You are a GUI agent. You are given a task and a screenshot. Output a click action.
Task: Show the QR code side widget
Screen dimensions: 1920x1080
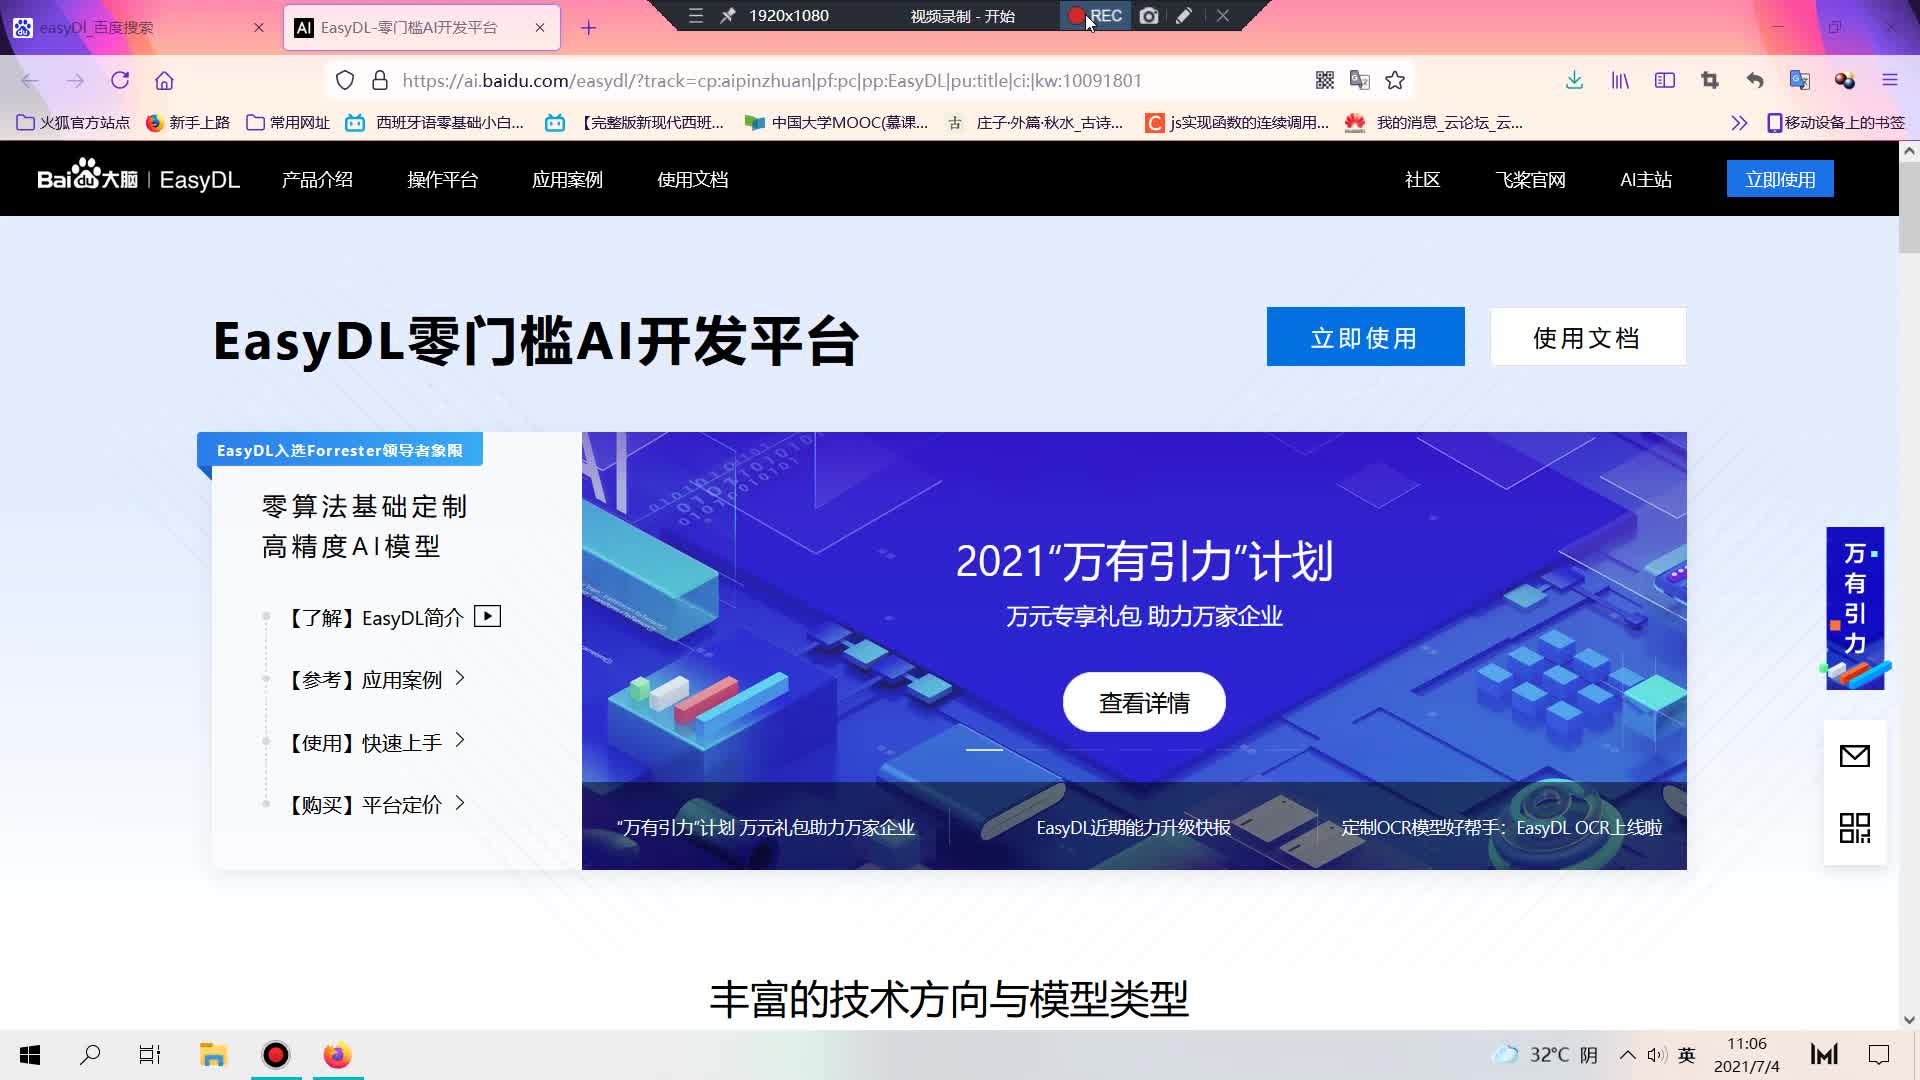click(1855, 828)
